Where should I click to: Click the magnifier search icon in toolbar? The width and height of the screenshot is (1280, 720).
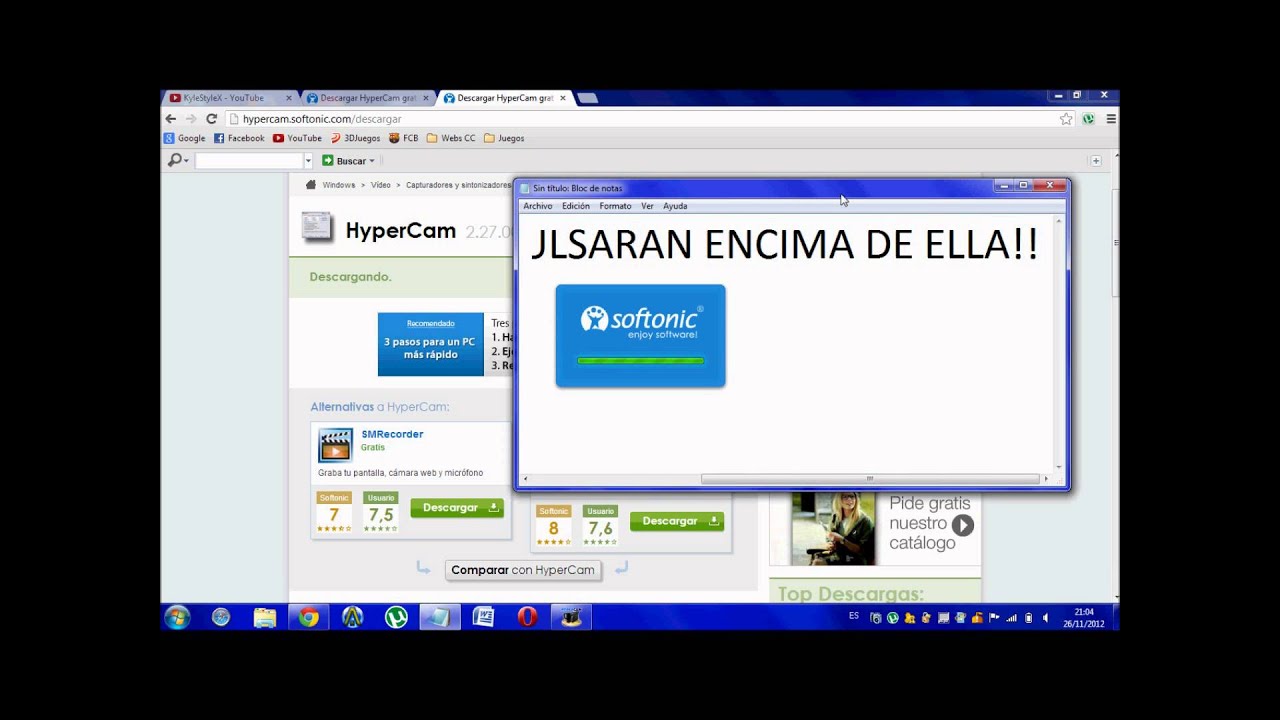tap(175, 160)
